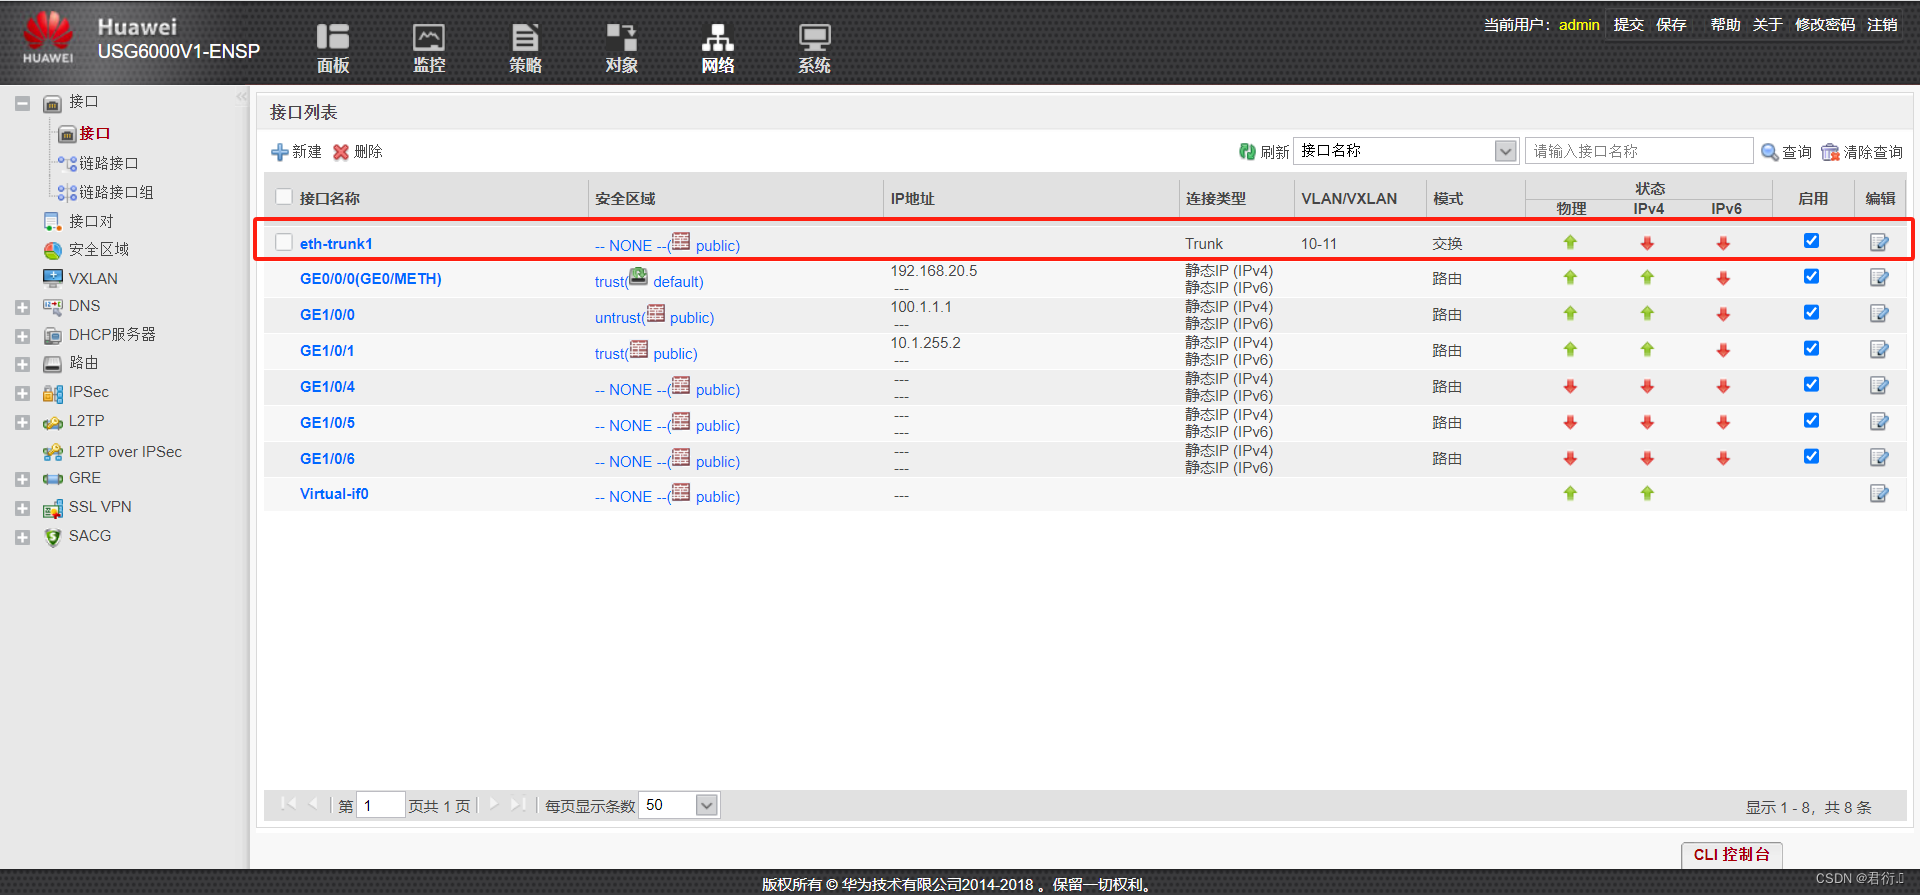1920x895 pixels.
Task: Expand the GRE tree node
Action: 22,480
